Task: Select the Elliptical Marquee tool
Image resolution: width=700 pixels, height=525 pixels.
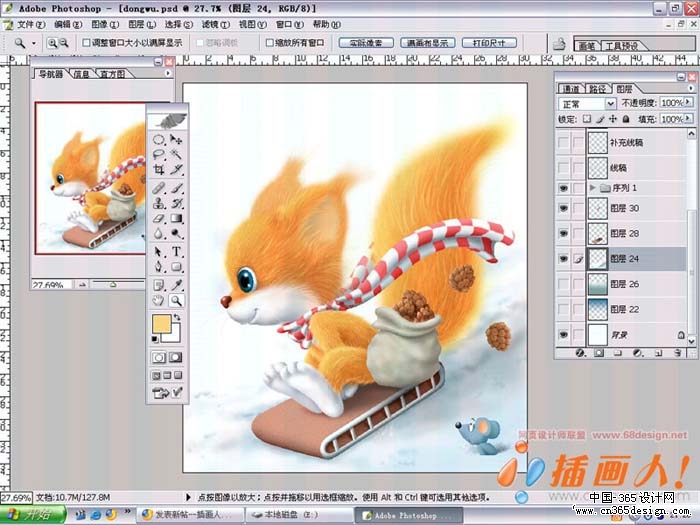Action: point(159,140)
